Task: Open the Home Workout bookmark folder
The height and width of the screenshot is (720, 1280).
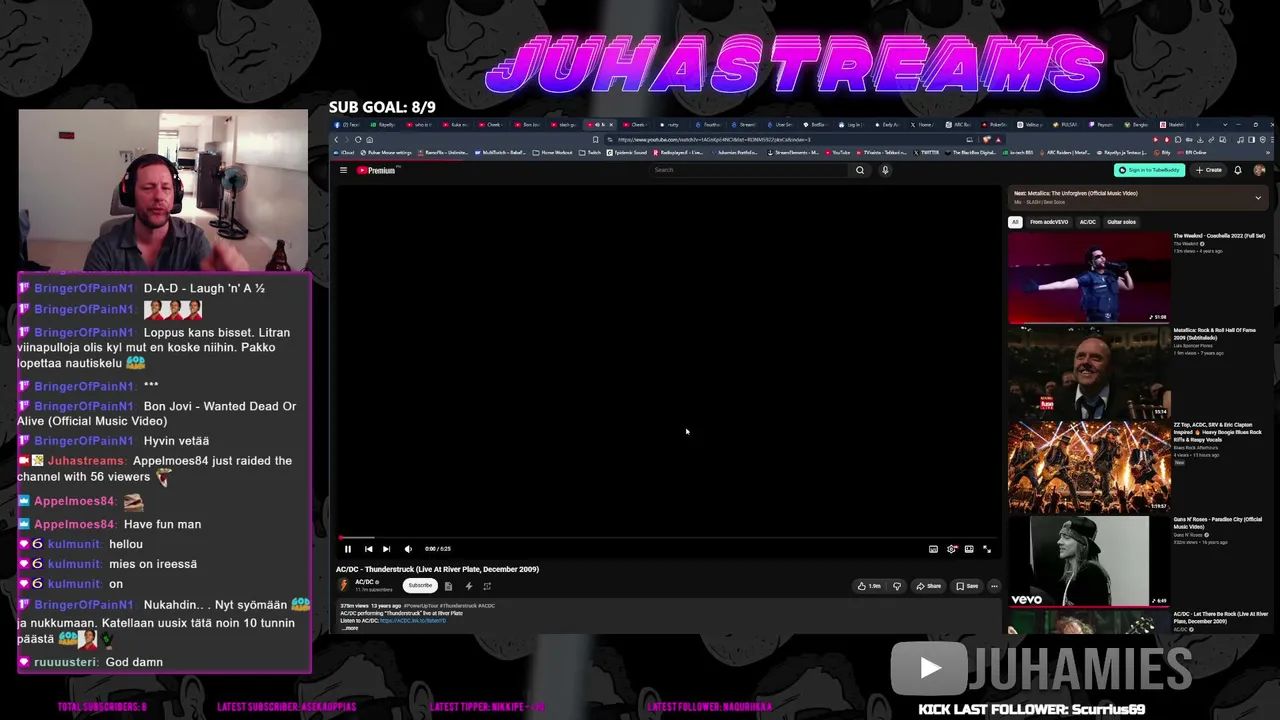Action: (x=554, y=153)
